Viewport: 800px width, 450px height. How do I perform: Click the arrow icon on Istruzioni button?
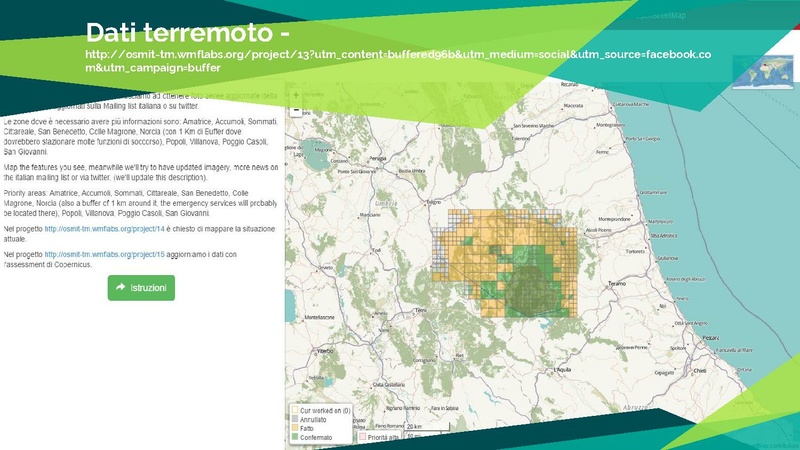(x=121, y=287)
